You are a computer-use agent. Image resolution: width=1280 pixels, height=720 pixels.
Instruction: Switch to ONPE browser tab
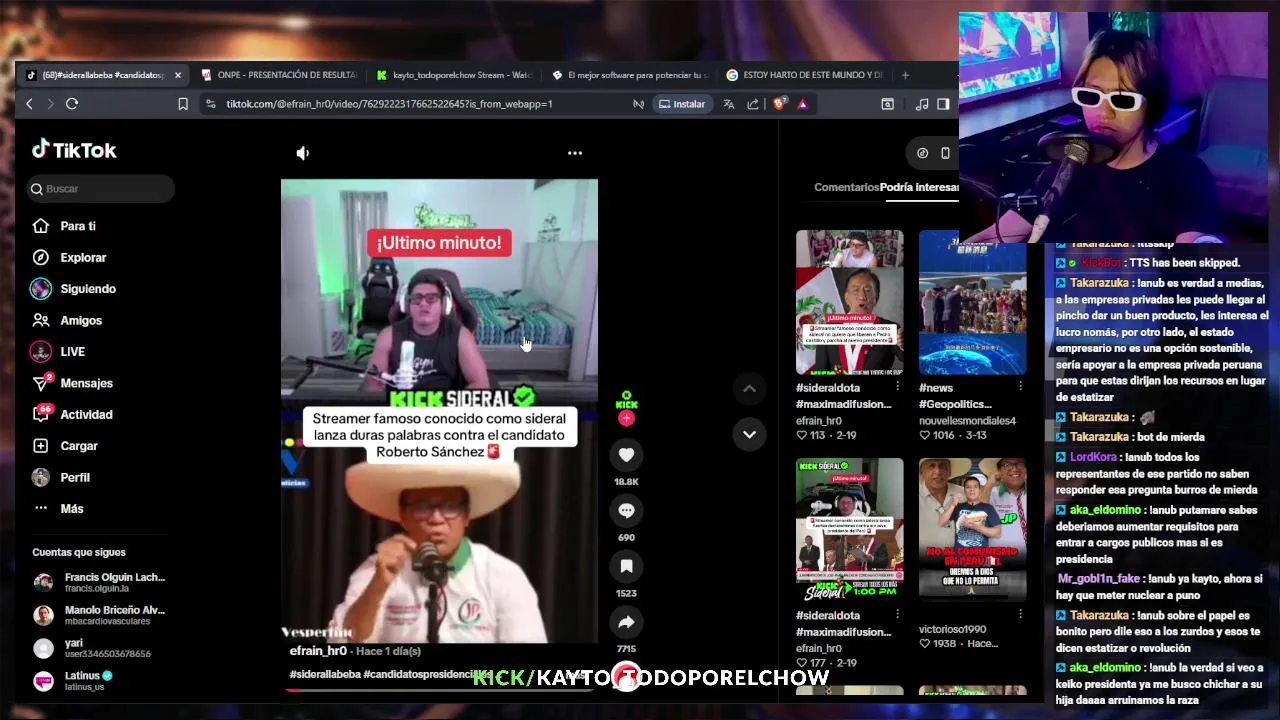coord(279,75)
